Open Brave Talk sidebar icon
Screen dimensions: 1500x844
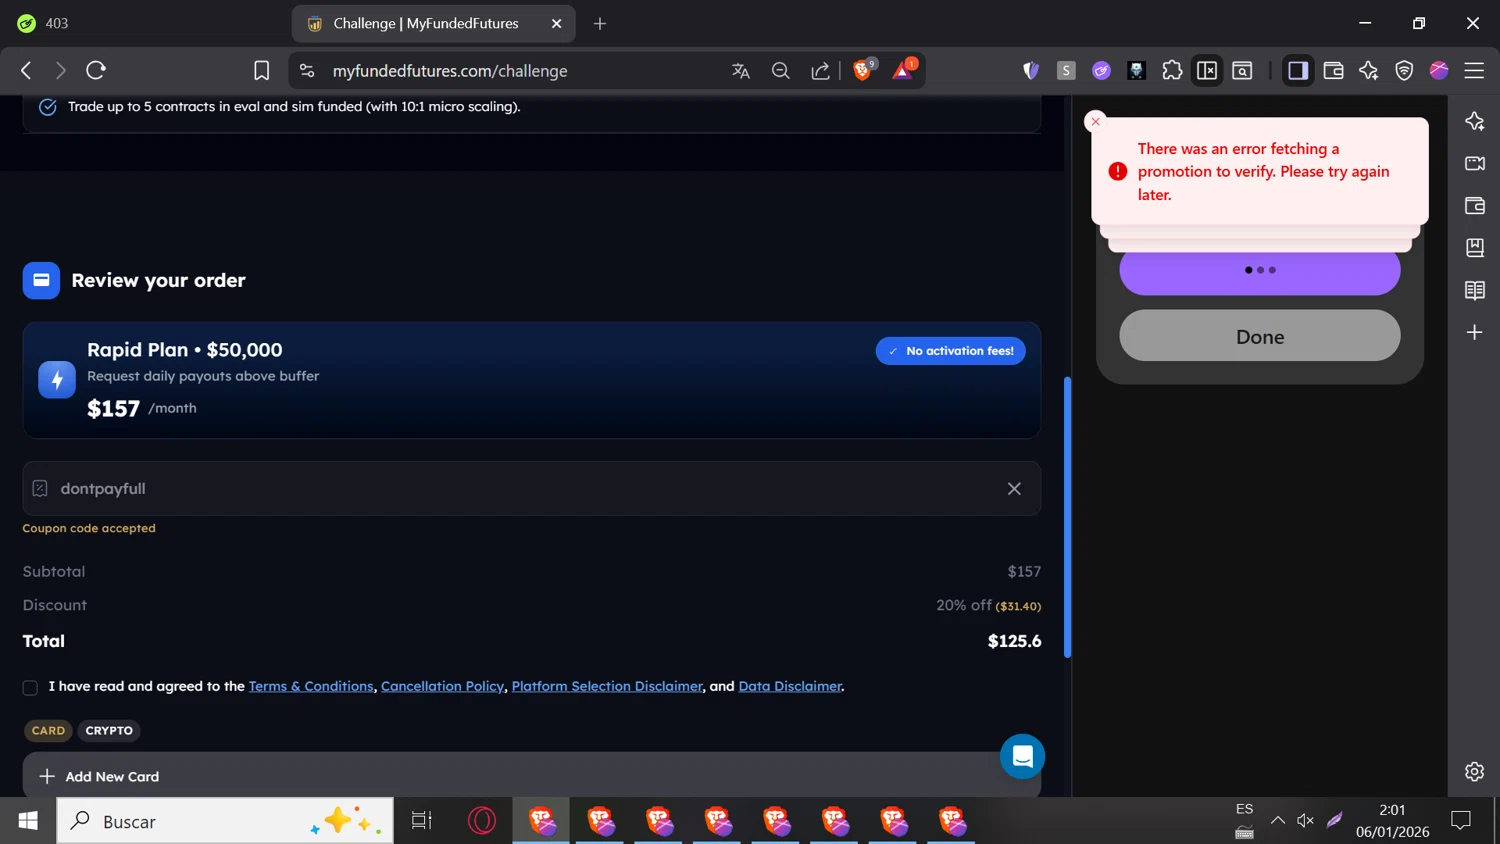1474,163
